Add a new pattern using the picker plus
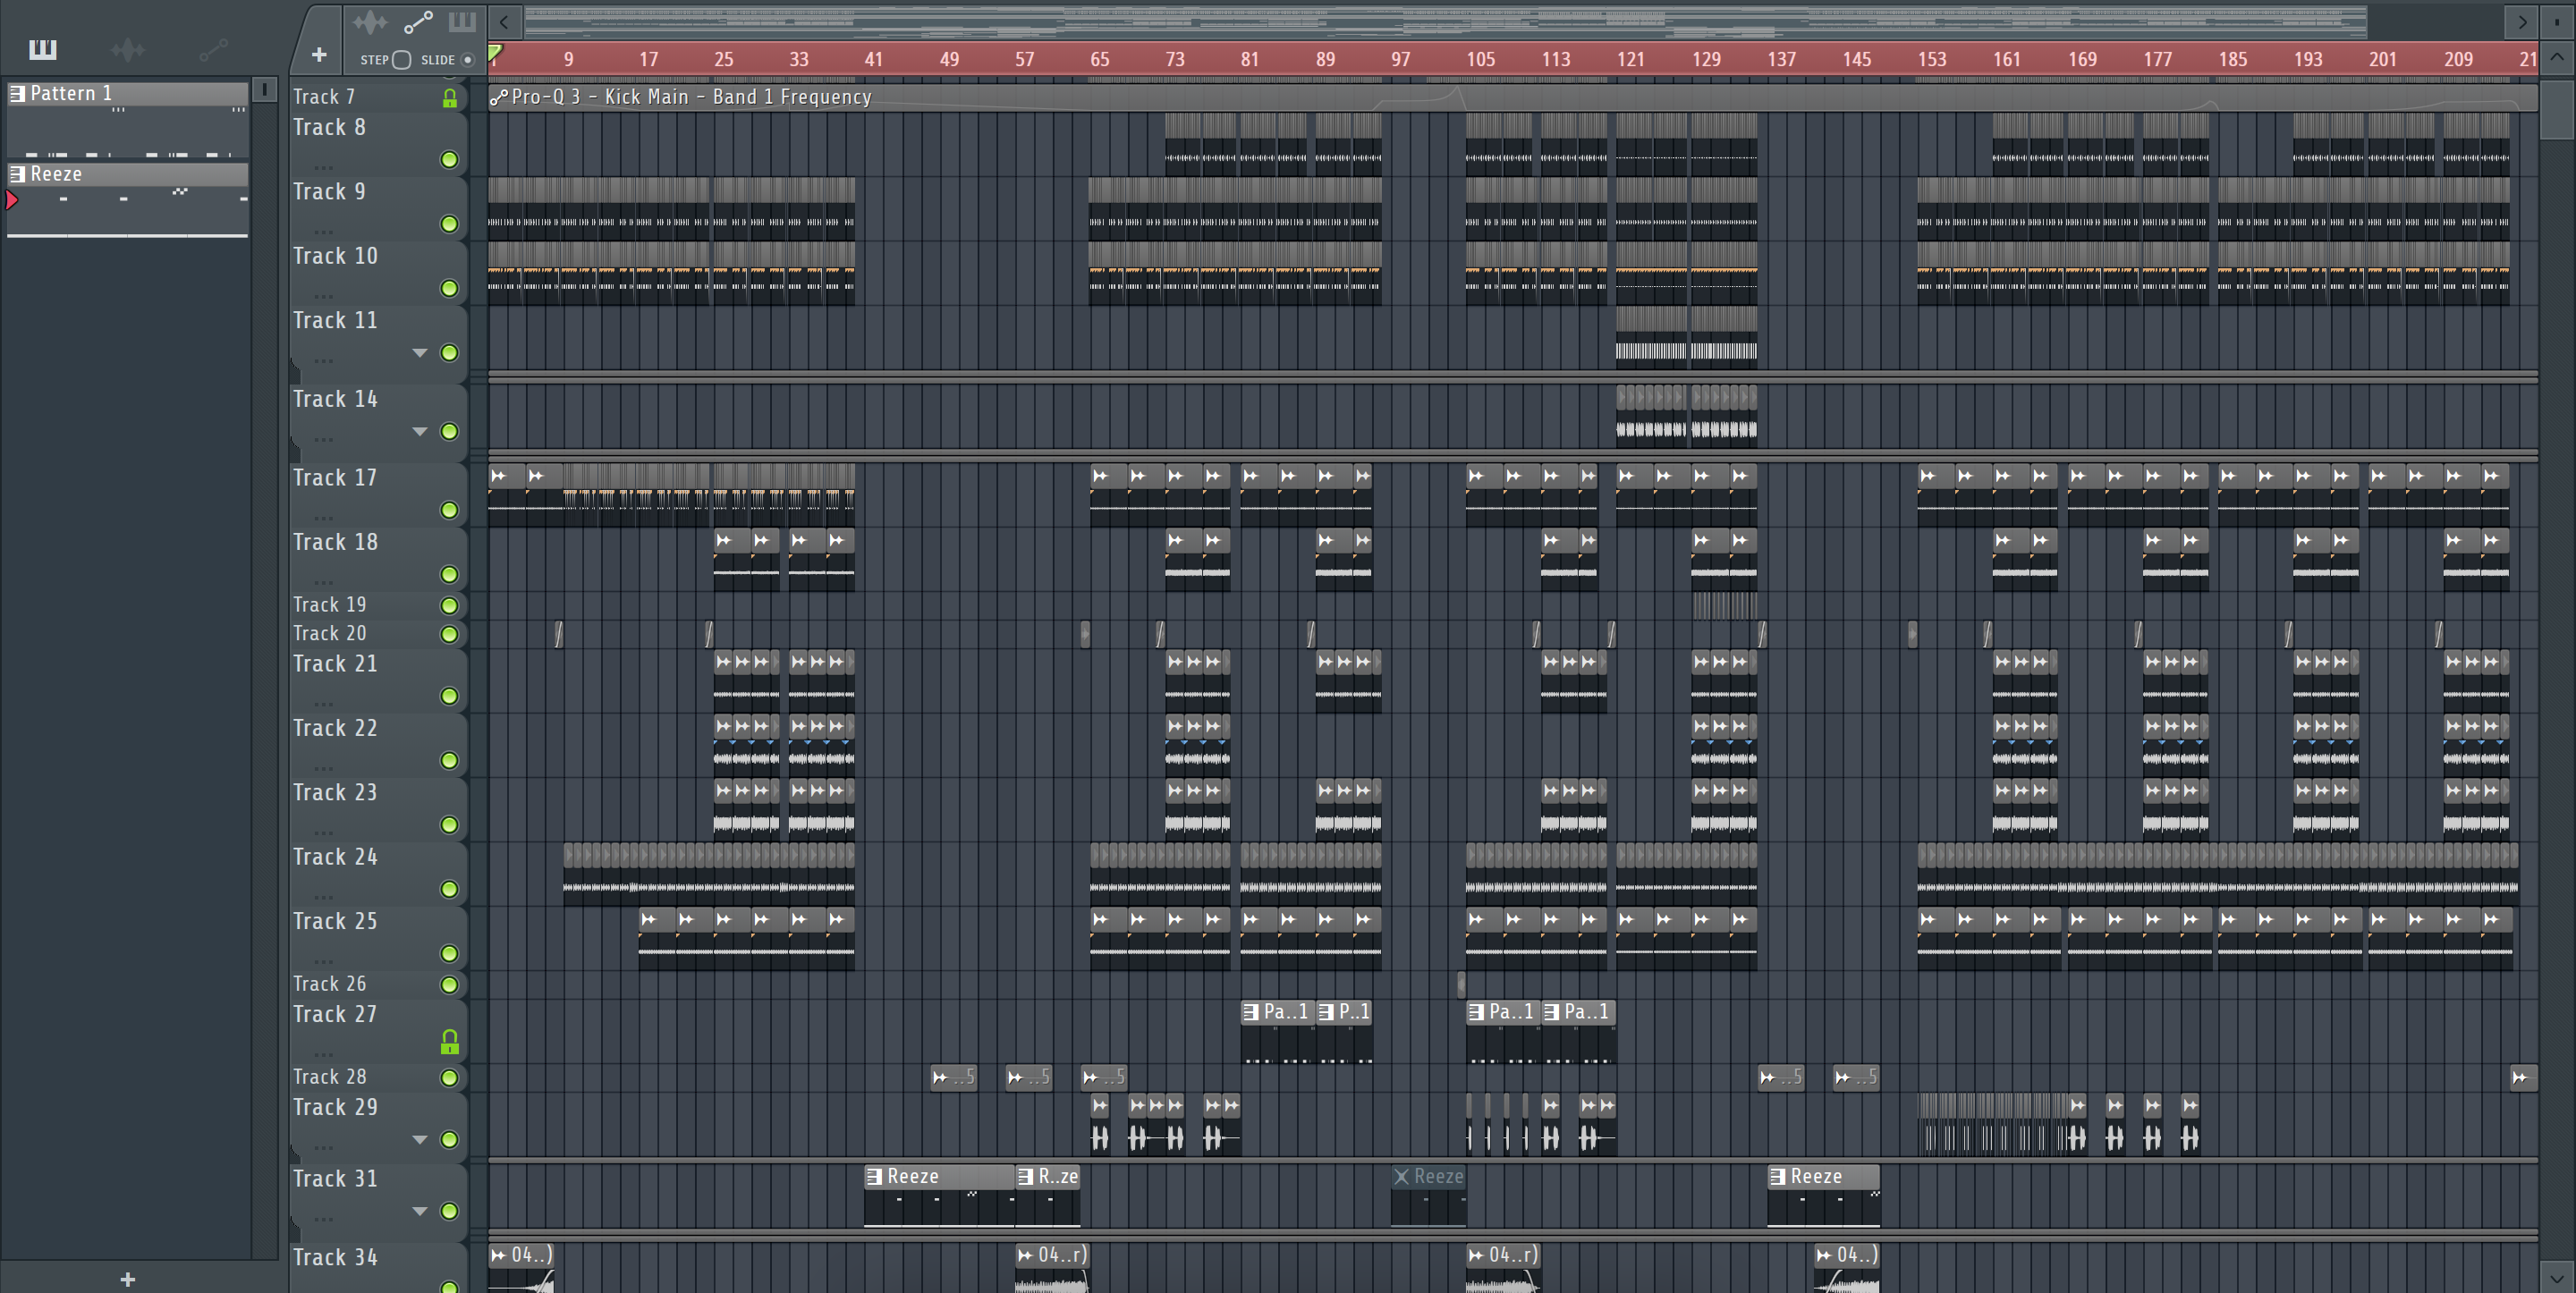 pyautogui.click(x=127, y=1279)
